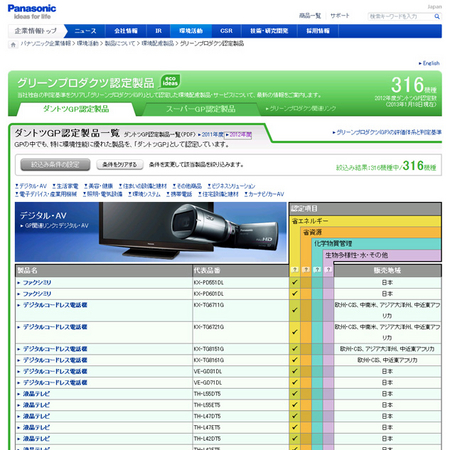Image resolution: width=450 pixels, height=450 pixels.
Task: Focus the keyword search field
Action: [401, 16]
